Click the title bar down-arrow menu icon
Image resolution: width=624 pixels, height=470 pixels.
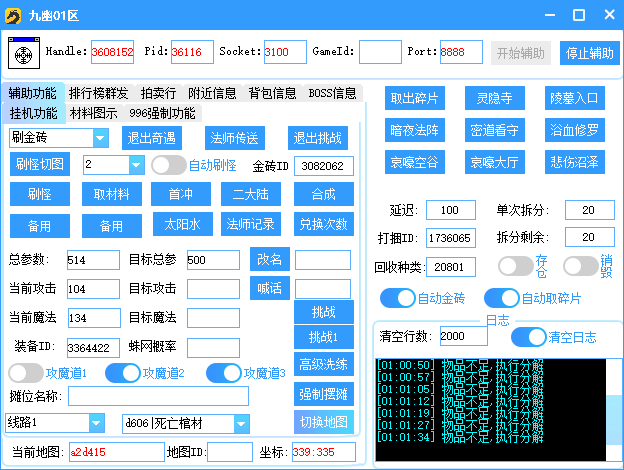click(551, 15)
